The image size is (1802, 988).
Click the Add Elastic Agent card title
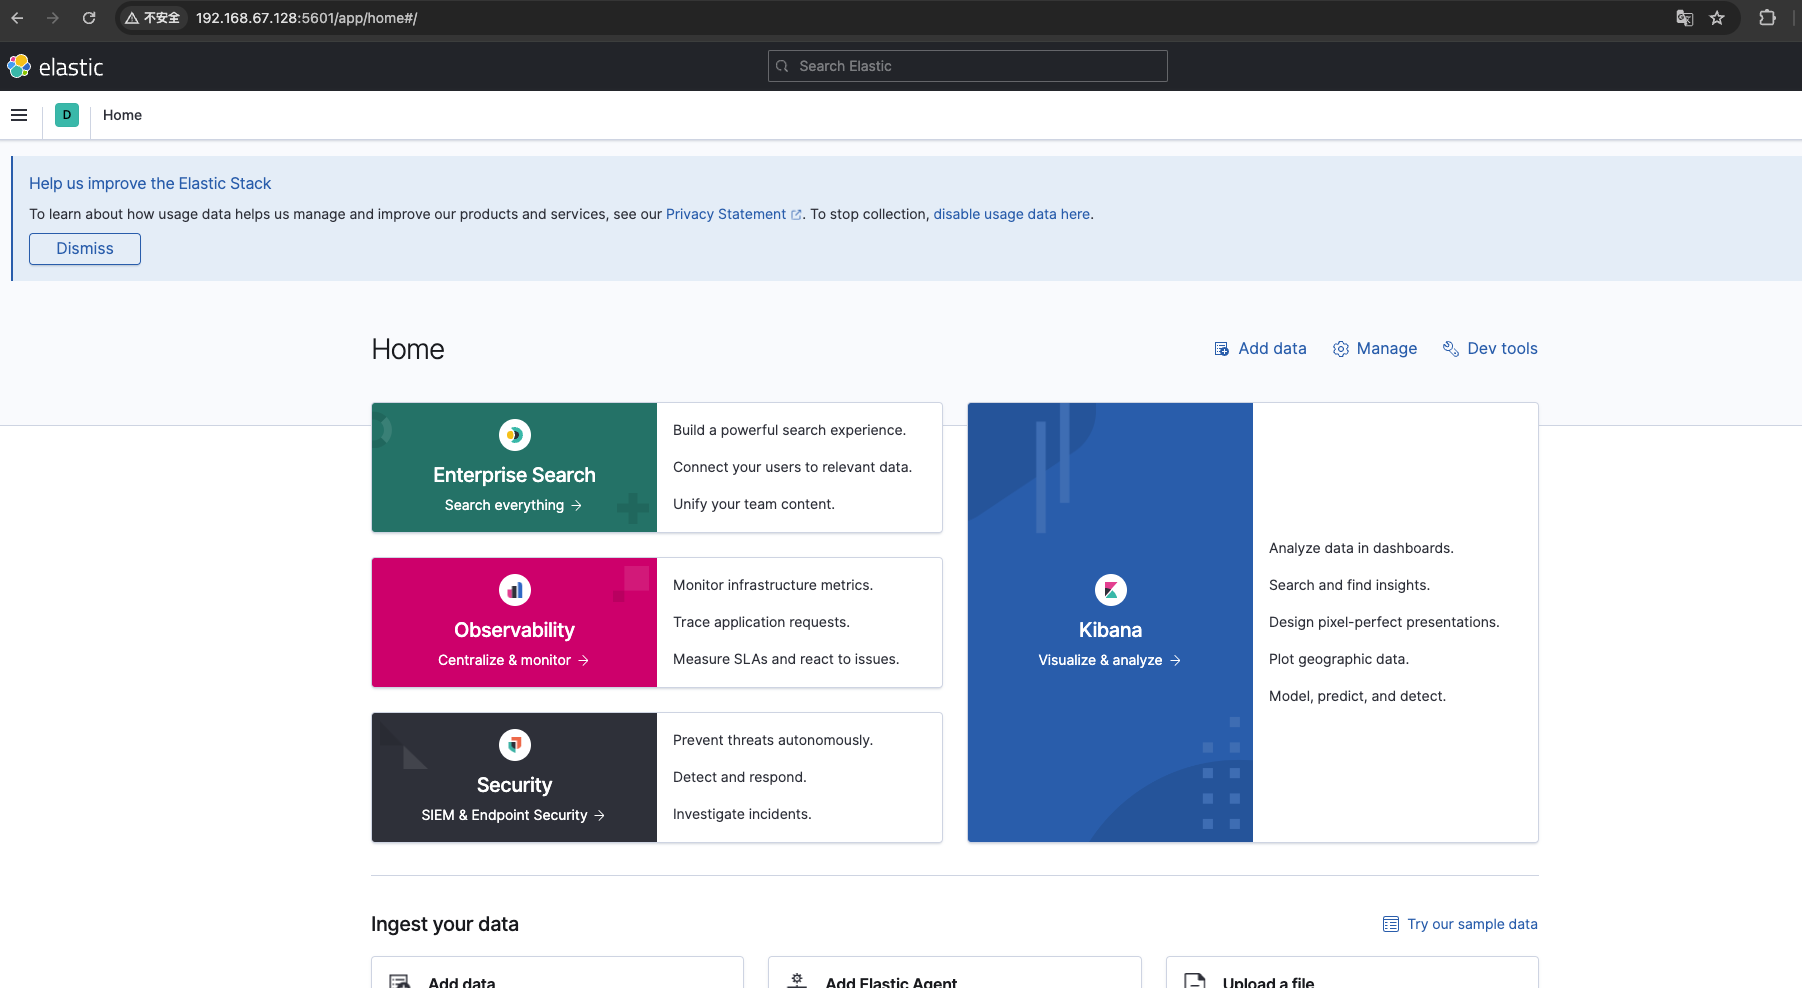click(891, 982)
